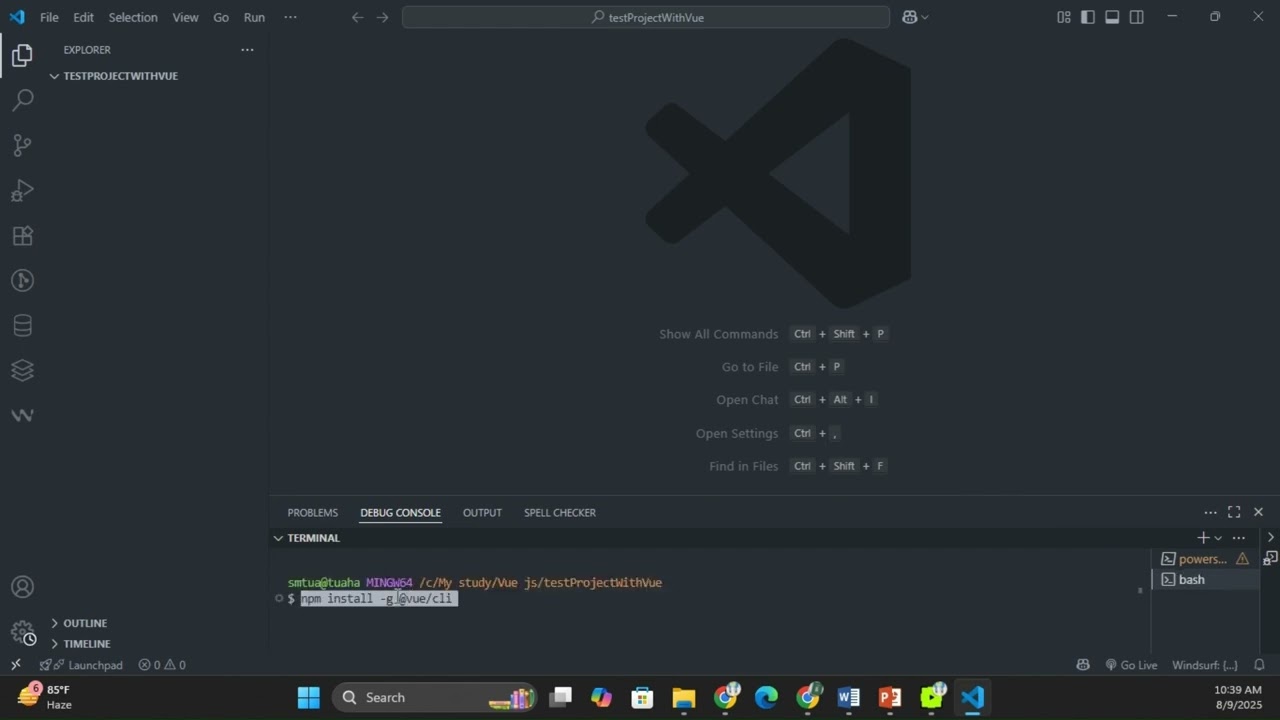
Task: Switch to the Problems tab
Action: point(313,513)
